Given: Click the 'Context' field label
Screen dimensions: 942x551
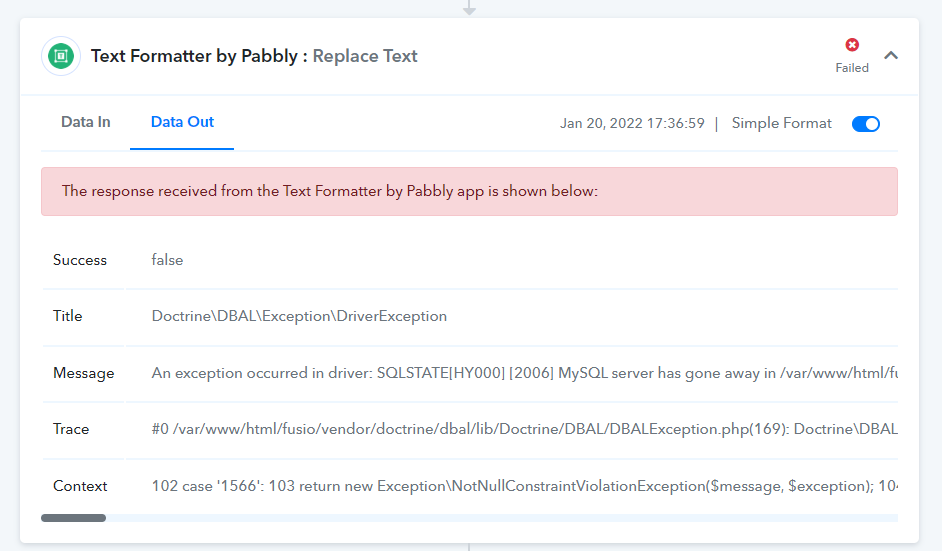Looking at the screenshot, I should pos(80,486).
